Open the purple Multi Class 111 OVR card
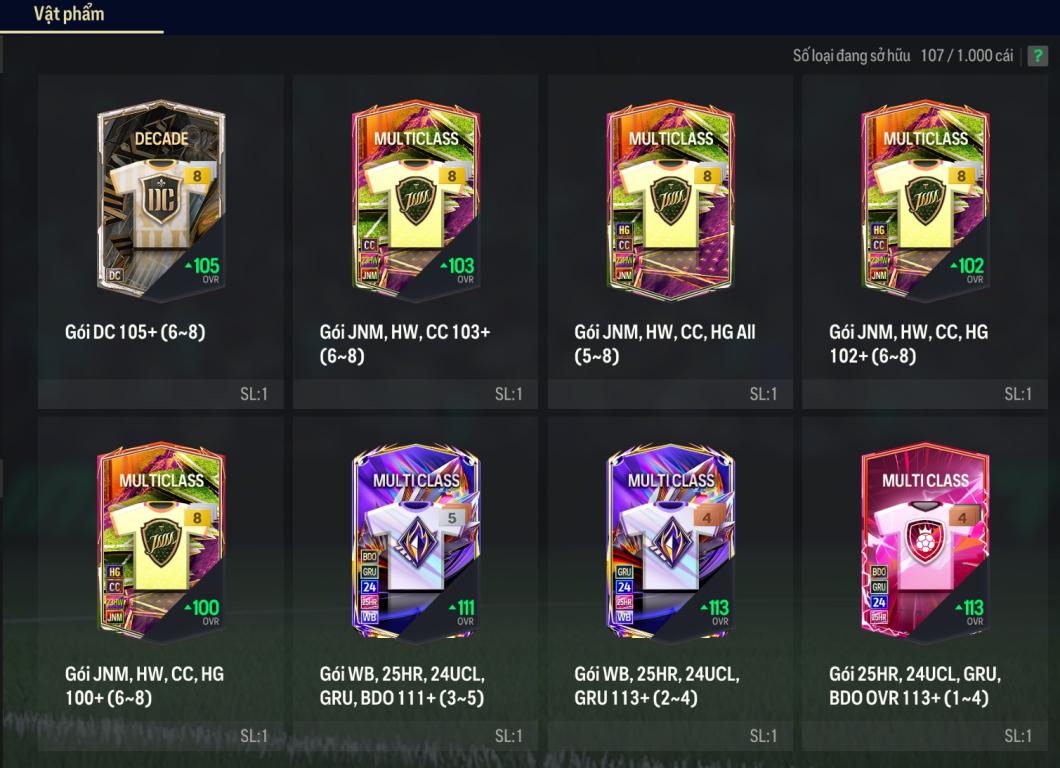 [416, 542]
